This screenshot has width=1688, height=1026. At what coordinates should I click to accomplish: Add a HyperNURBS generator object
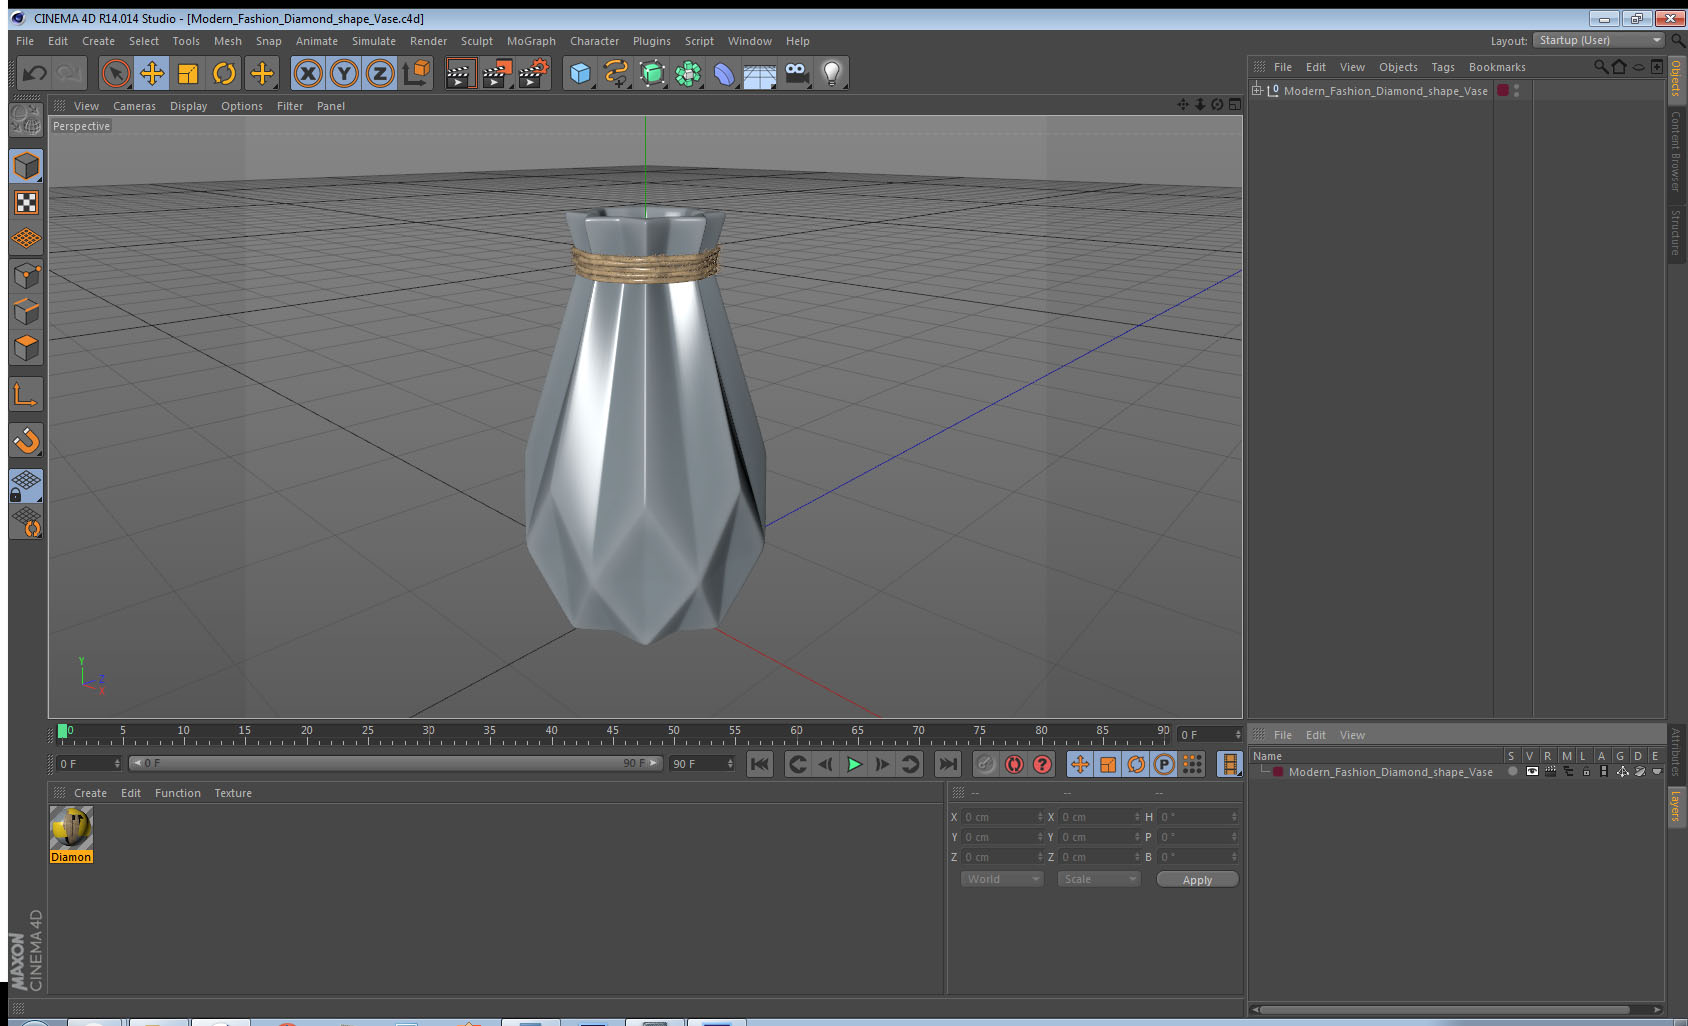pos(652,73)
